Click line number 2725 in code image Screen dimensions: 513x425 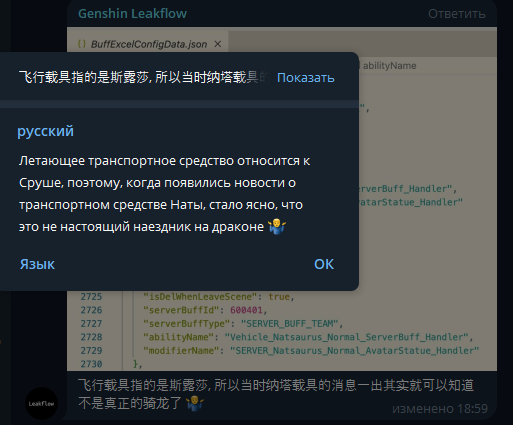91,297
